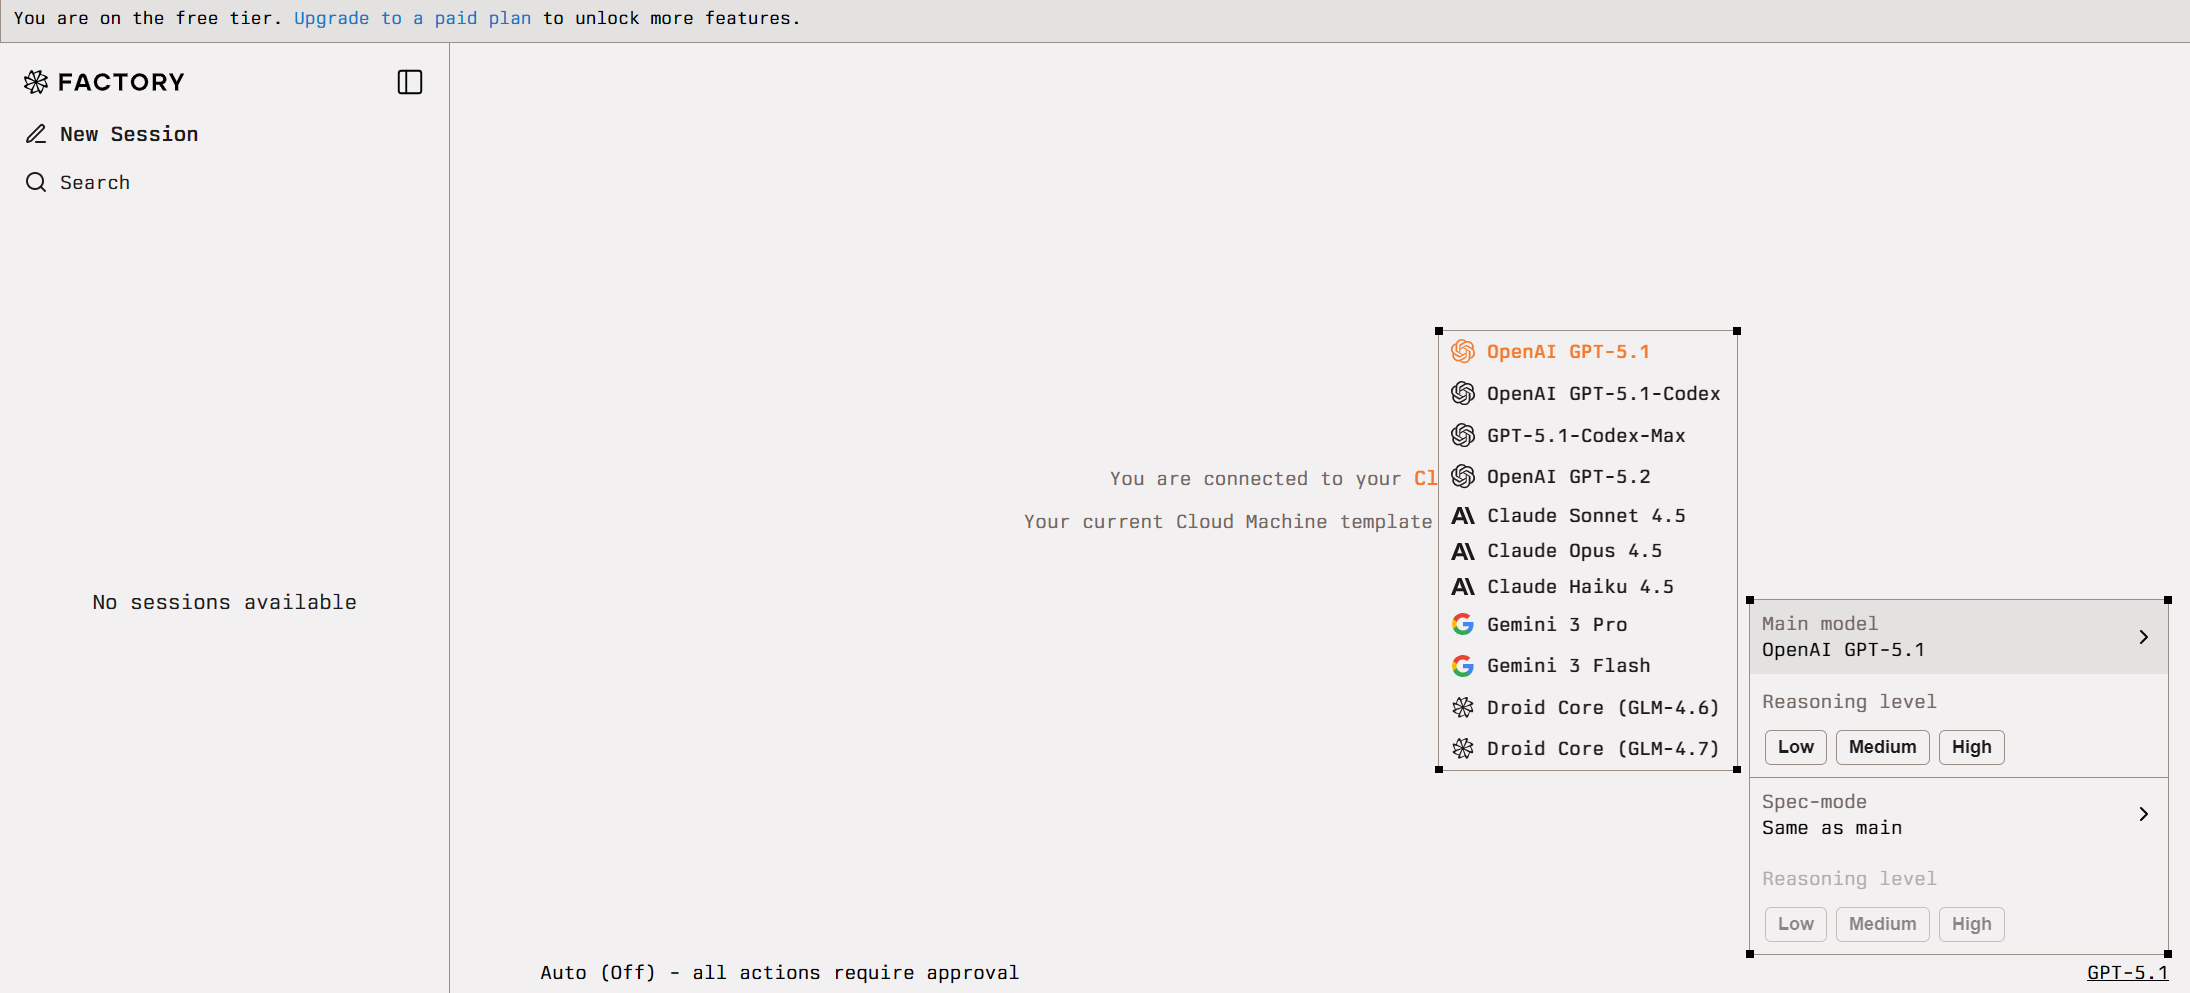Open the GPT-5.1 model selector link
This screenshot has width=2190, height=993.
pyautogui.click(x=2127, y=972)
